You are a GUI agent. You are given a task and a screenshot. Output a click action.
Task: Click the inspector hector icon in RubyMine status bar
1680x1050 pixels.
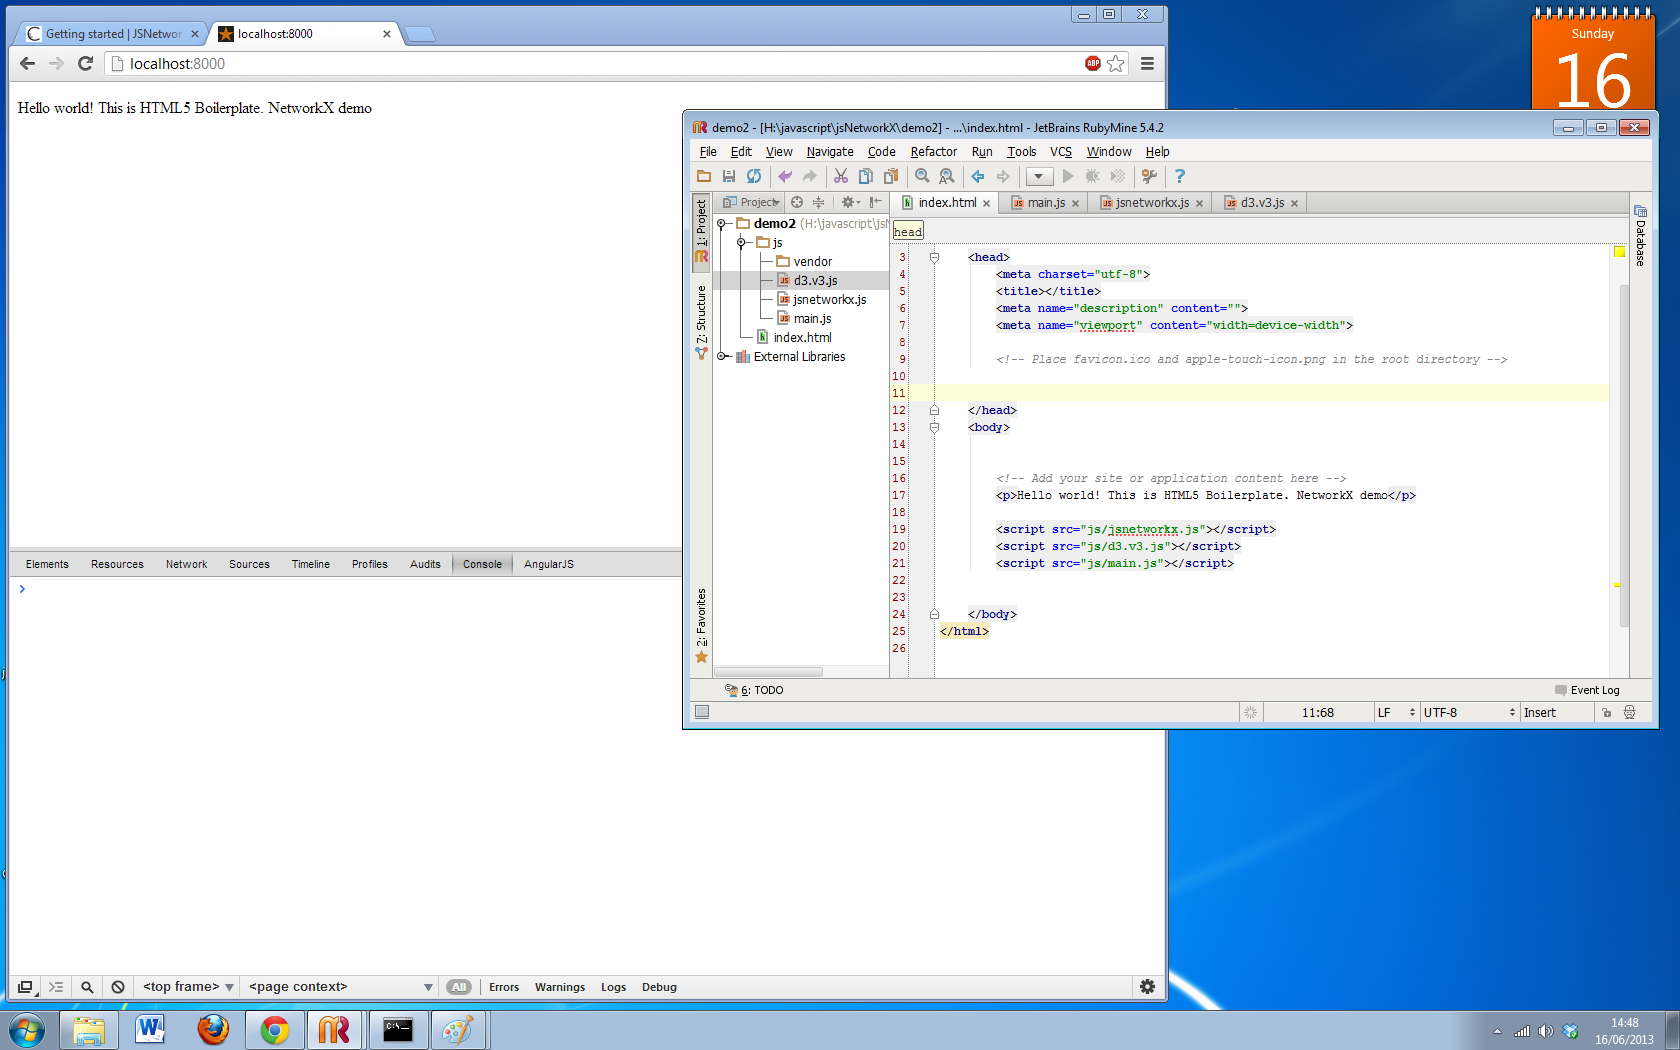pos(1630,712)
